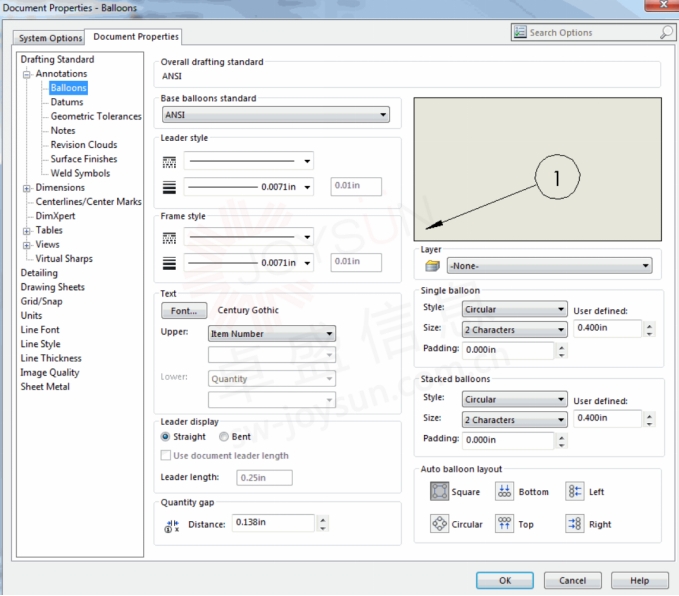The image size is (679, 596).
Task: Click the Frame style line type icon
Action: [x=169, y=238]
